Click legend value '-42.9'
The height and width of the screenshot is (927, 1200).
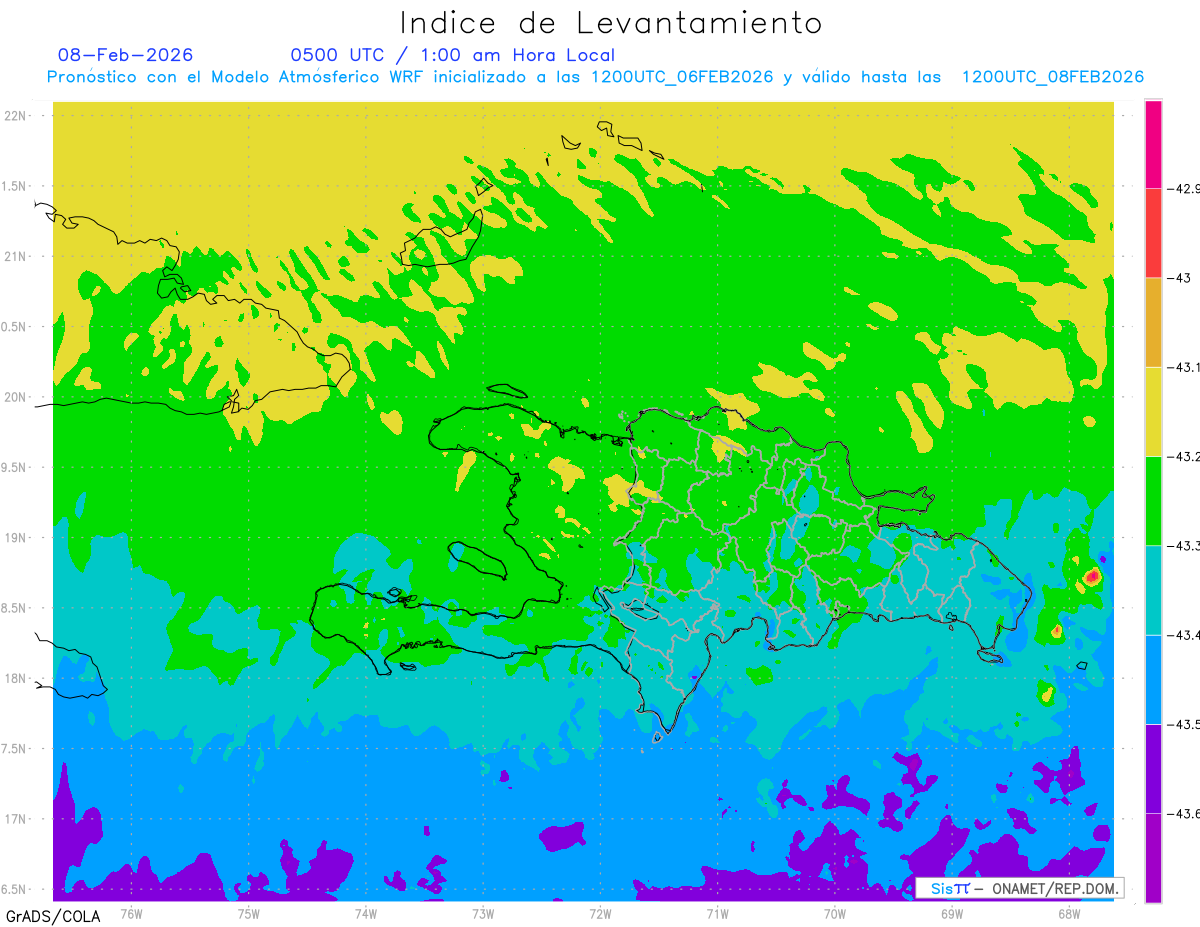pos(1184,188)
